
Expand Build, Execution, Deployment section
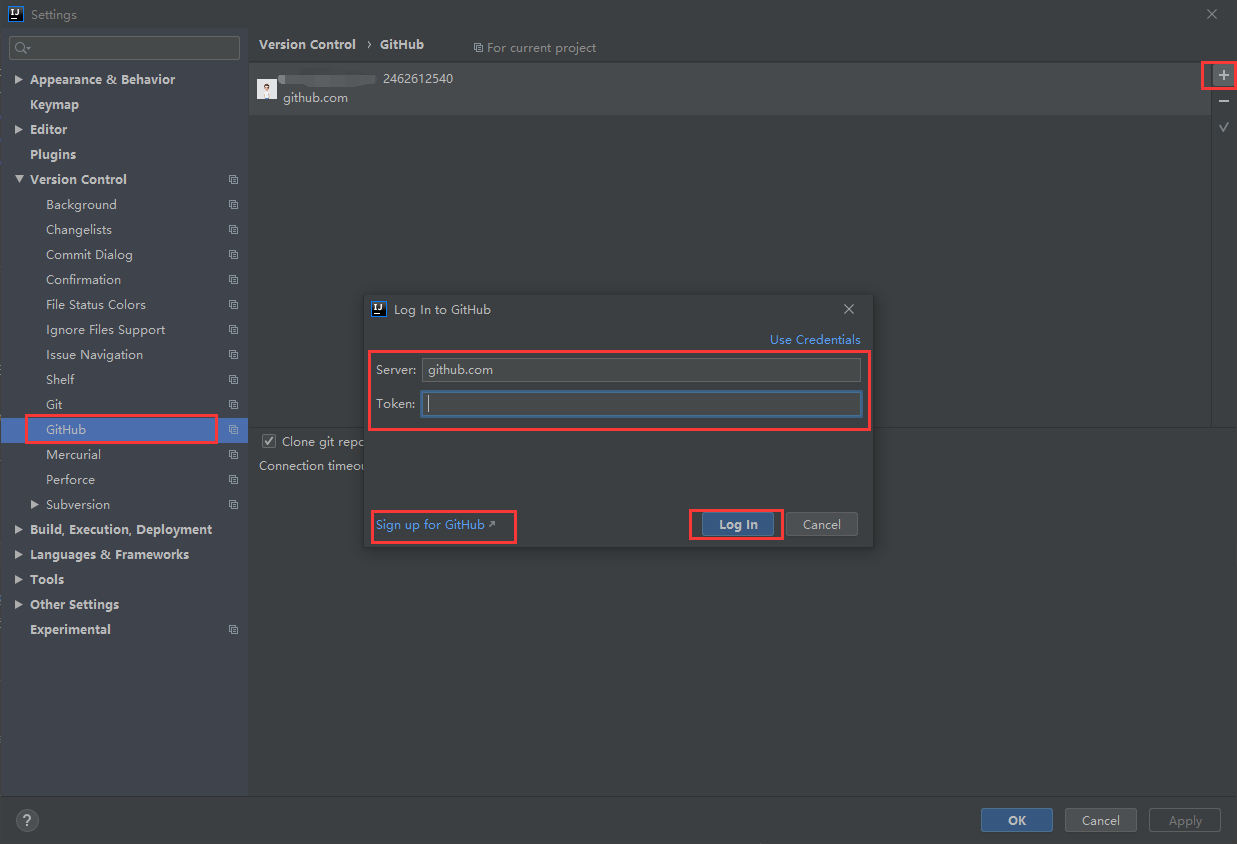pos(19,530)
